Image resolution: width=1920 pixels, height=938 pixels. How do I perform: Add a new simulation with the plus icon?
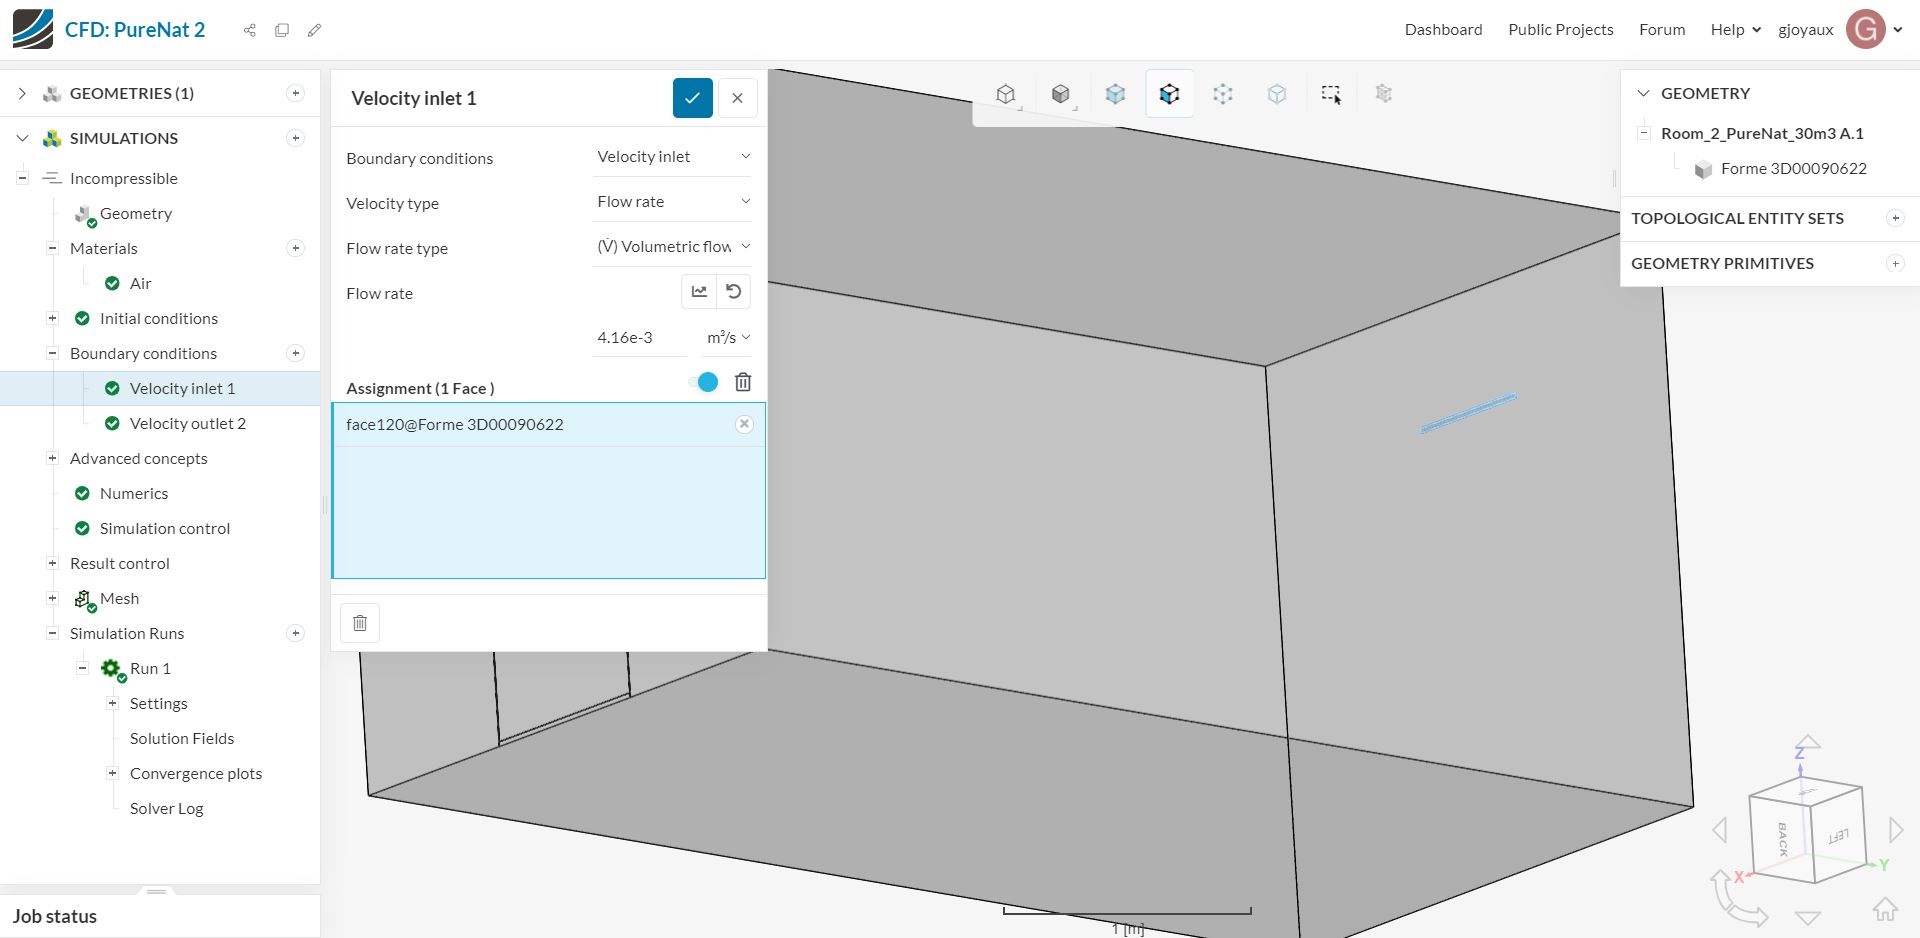(295, 138)
